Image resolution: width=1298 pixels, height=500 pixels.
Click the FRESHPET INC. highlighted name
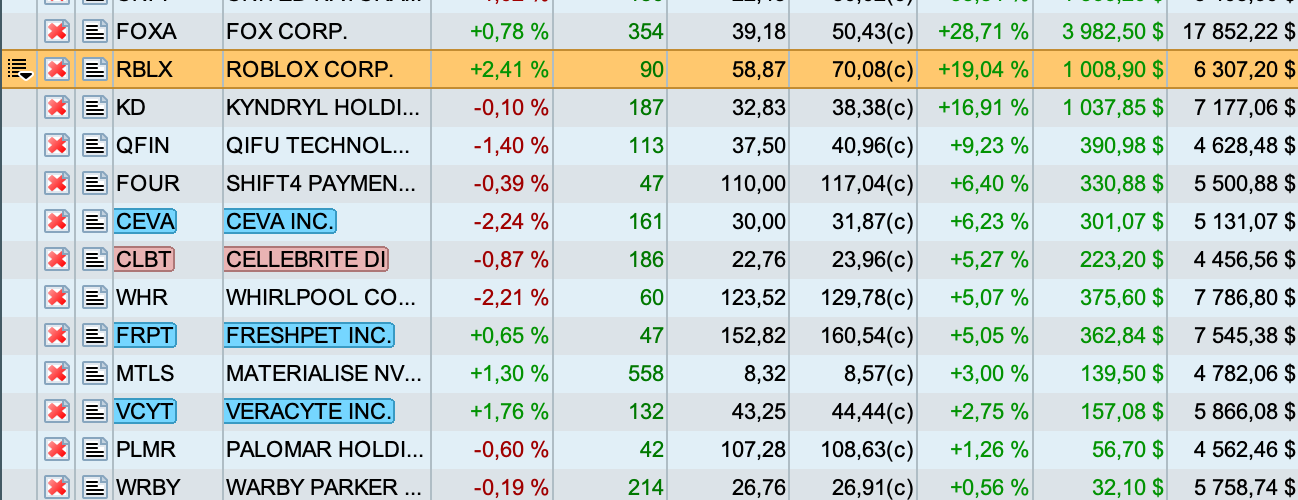(x=309, y=336)
